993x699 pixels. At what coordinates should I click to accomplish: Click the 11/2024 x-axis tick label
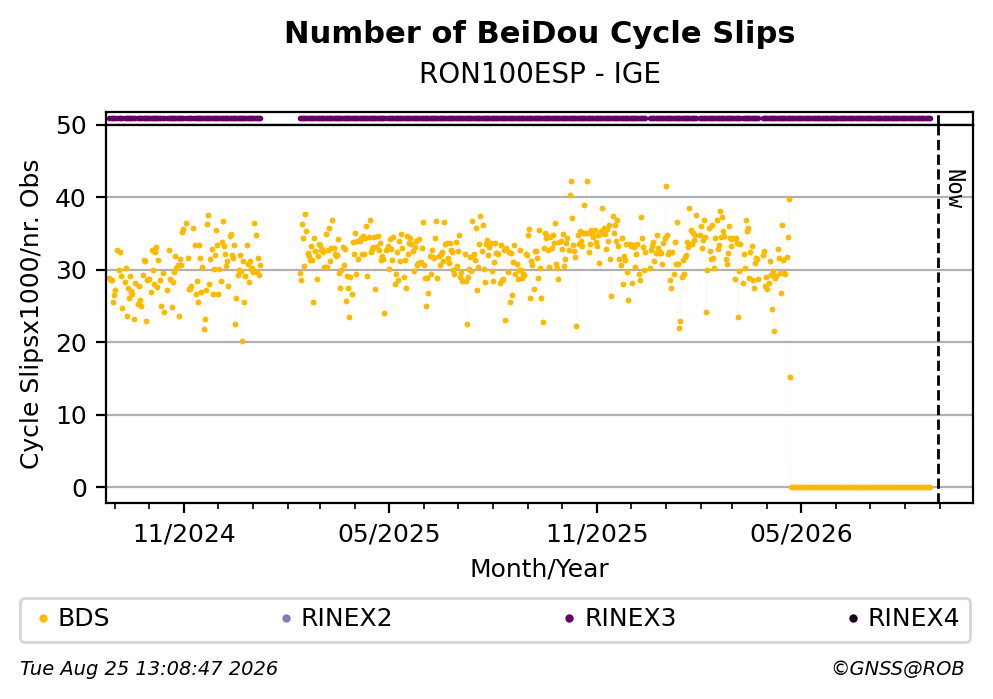pos(184,534)
